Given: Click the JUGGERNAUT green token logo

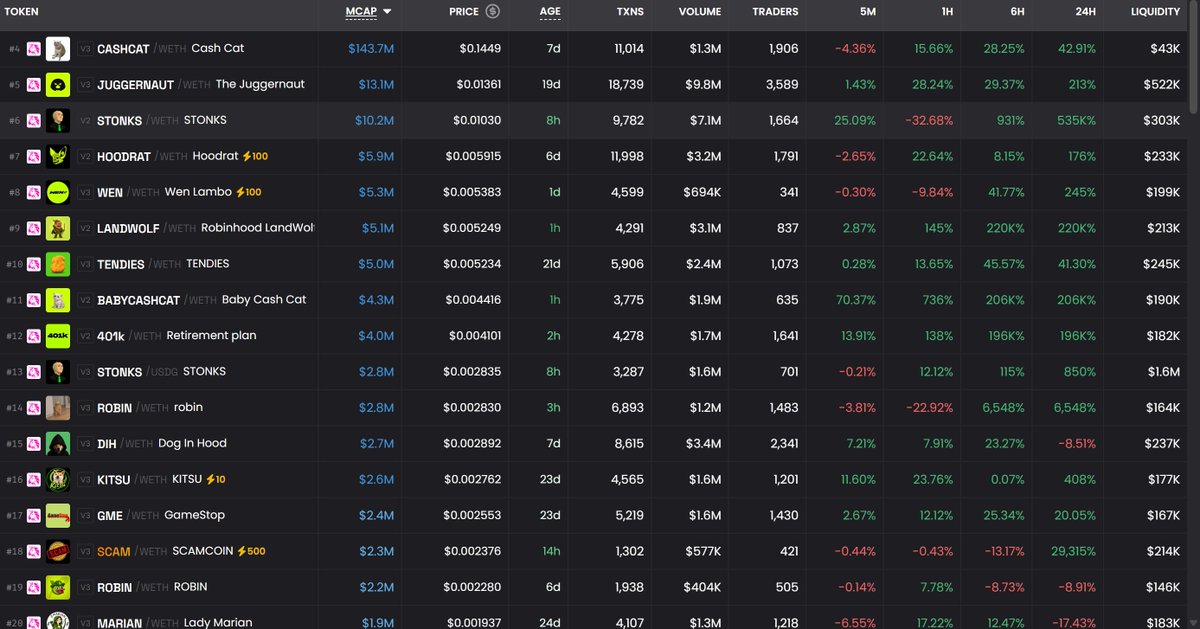Looking at the screenshot, I should tap(58, 84).
